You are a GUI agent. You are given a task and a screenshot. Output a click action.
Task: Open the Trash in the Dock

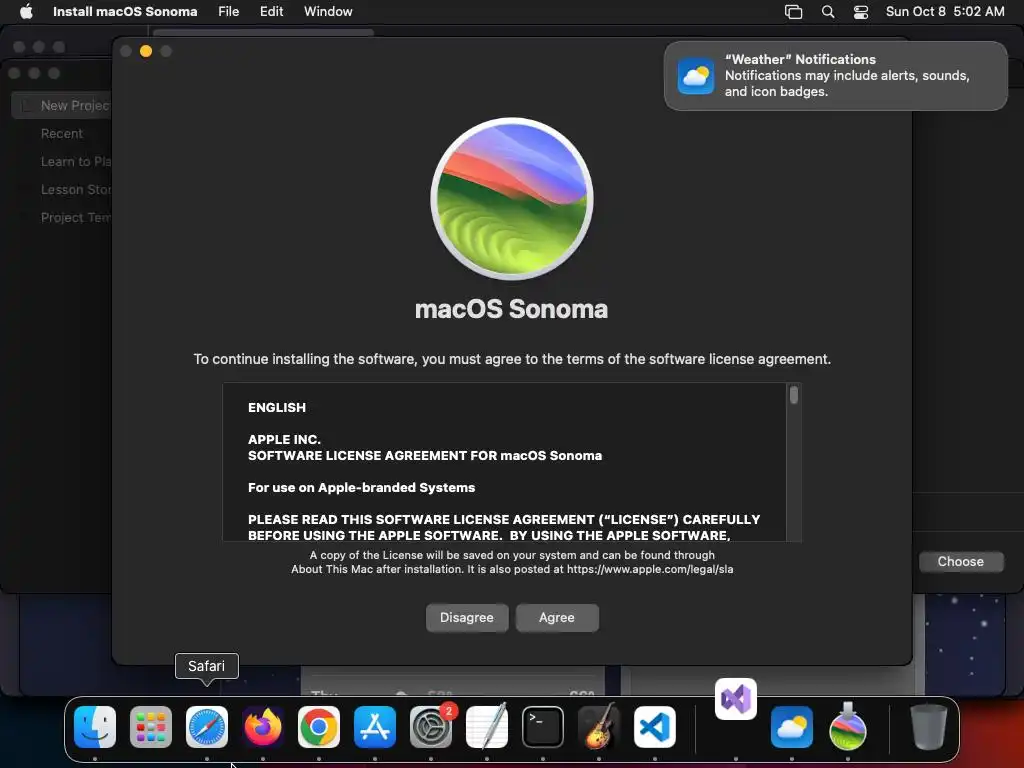point(928,726)
